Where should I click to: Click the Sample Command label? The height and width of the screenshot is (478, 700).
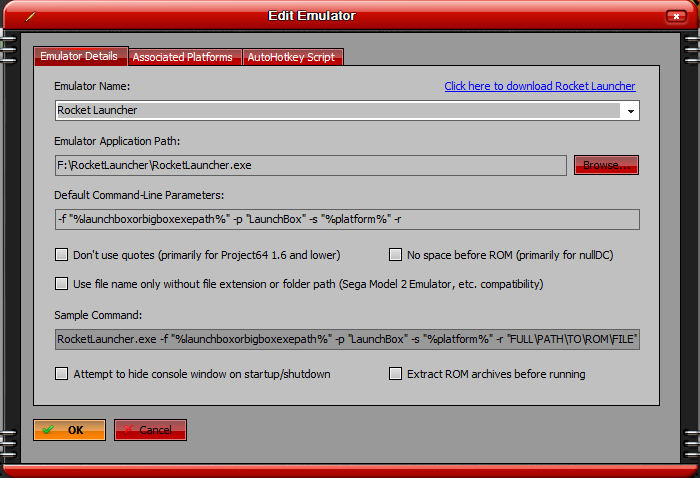(x=98, y=315)
